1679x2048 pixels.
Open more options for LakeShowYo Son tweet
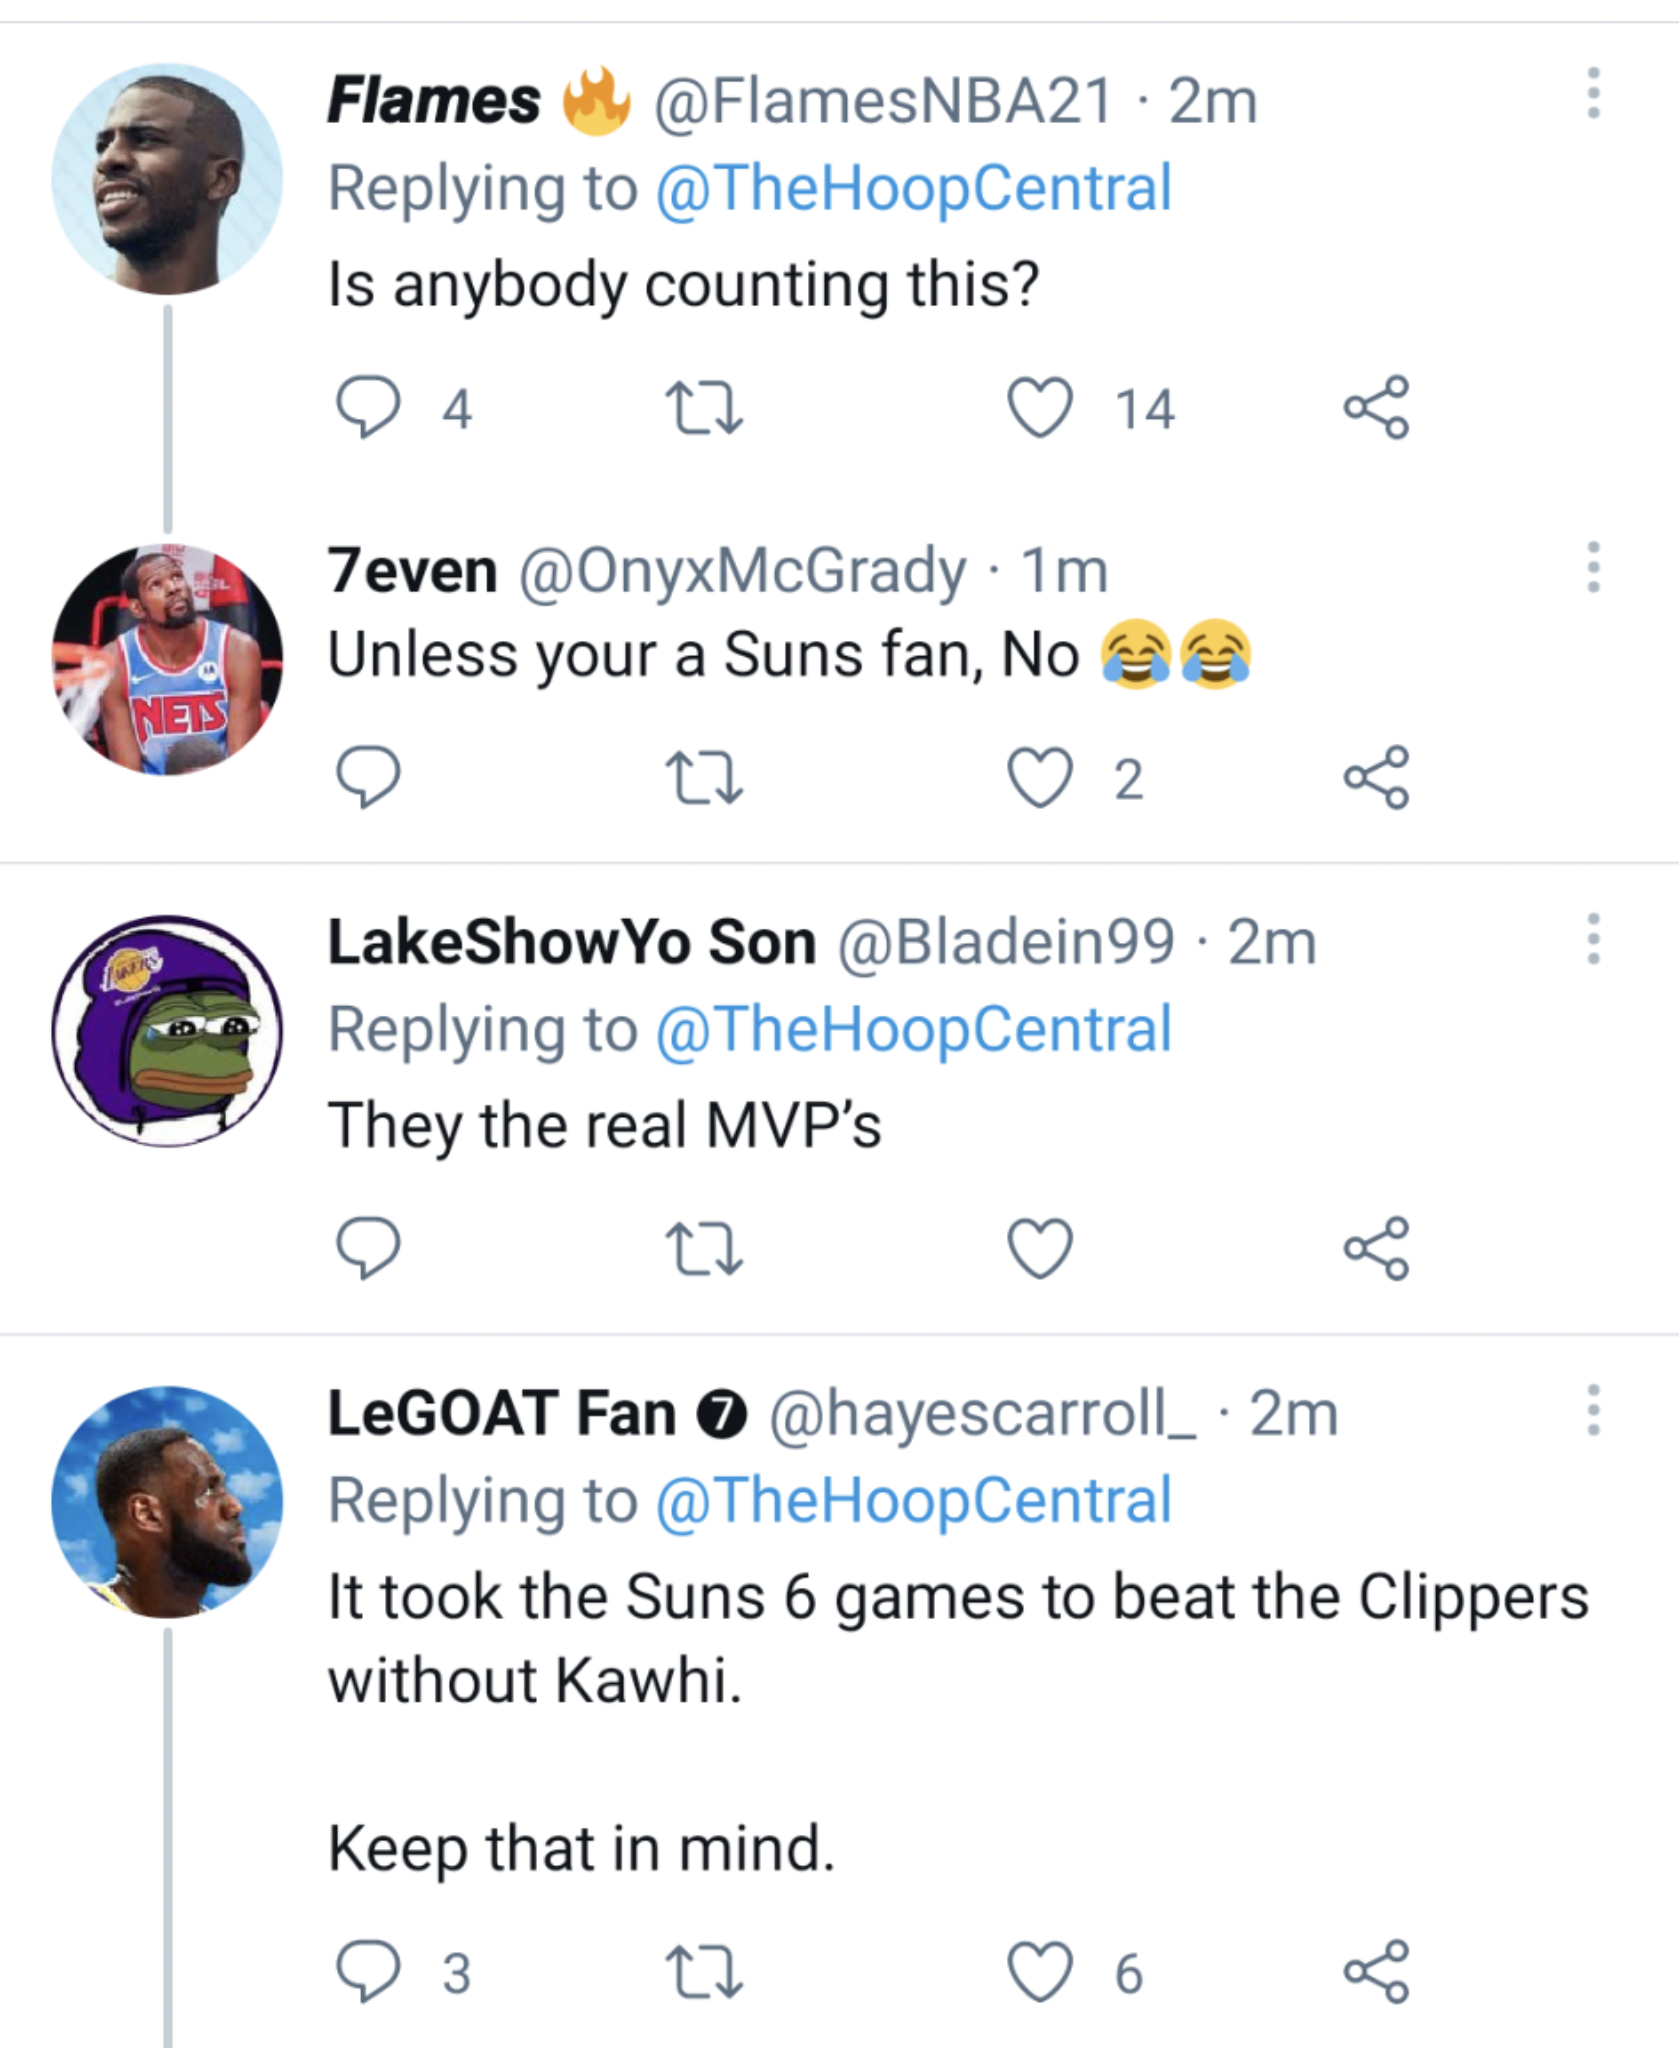1593,939
